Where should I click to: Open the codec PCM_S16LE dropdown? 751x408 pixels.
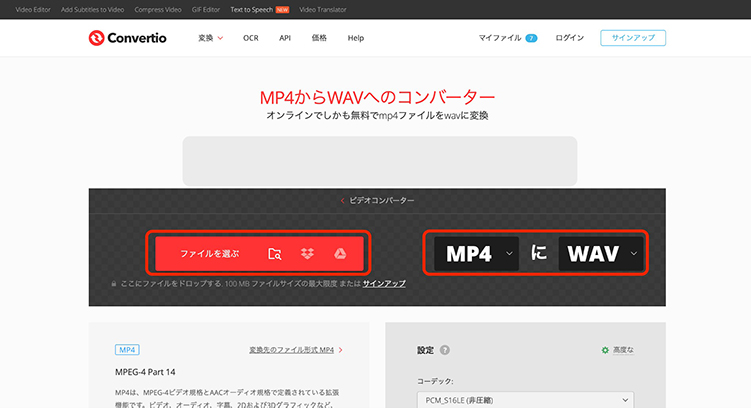525,400
